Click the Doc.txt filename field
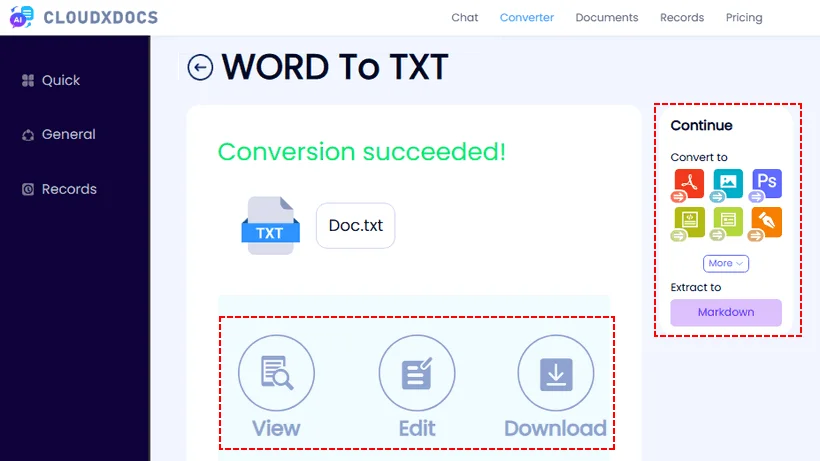The height and width of the screenshot is (461, 820). tap(356, 226)
